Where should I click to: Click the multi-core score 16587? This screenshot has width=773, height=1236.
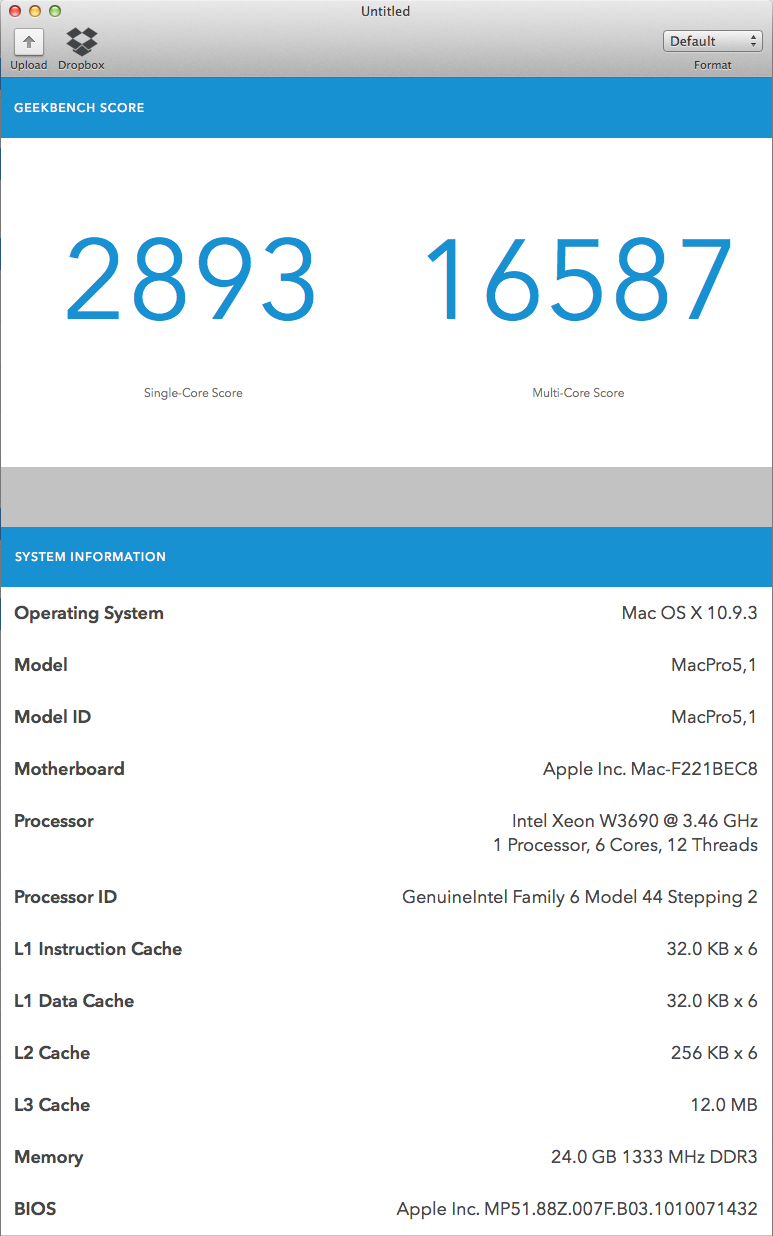[578, 277]
